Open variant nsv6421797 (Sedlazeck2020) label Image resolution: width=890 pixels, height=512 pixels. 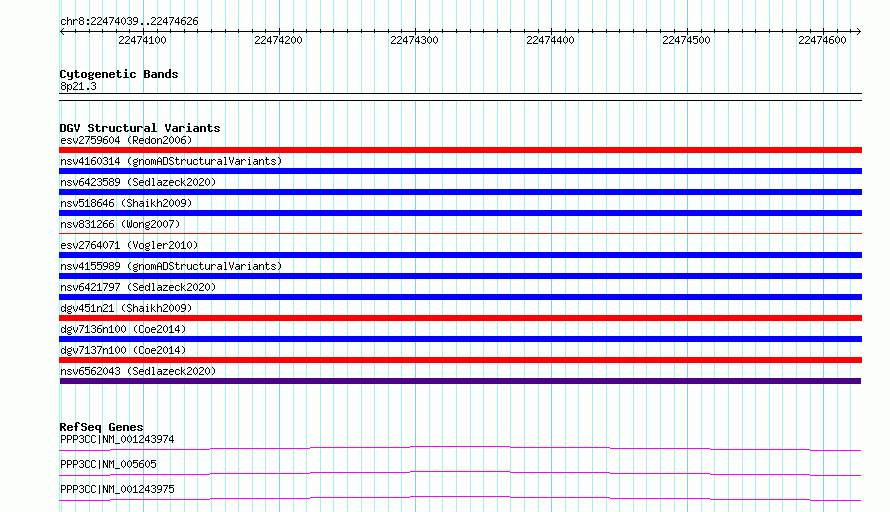point(138,287)
